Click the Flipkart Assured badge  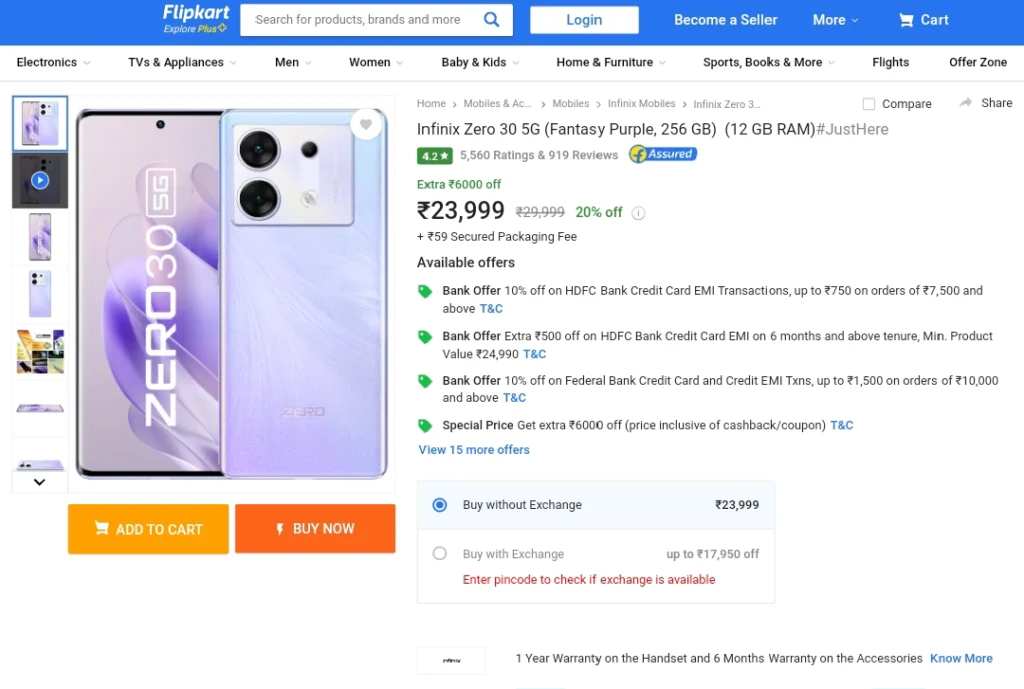coord(662,154)
